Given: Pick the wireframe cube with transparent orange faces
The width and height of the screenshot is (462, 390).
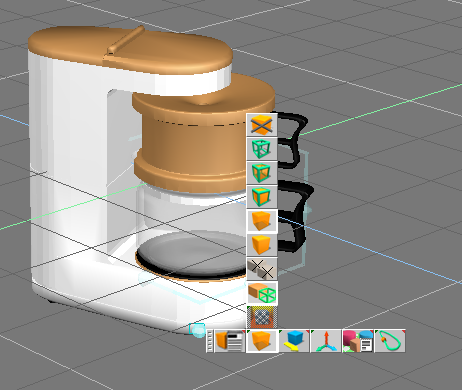Looking at the screenshot, I should coord(262,173).
